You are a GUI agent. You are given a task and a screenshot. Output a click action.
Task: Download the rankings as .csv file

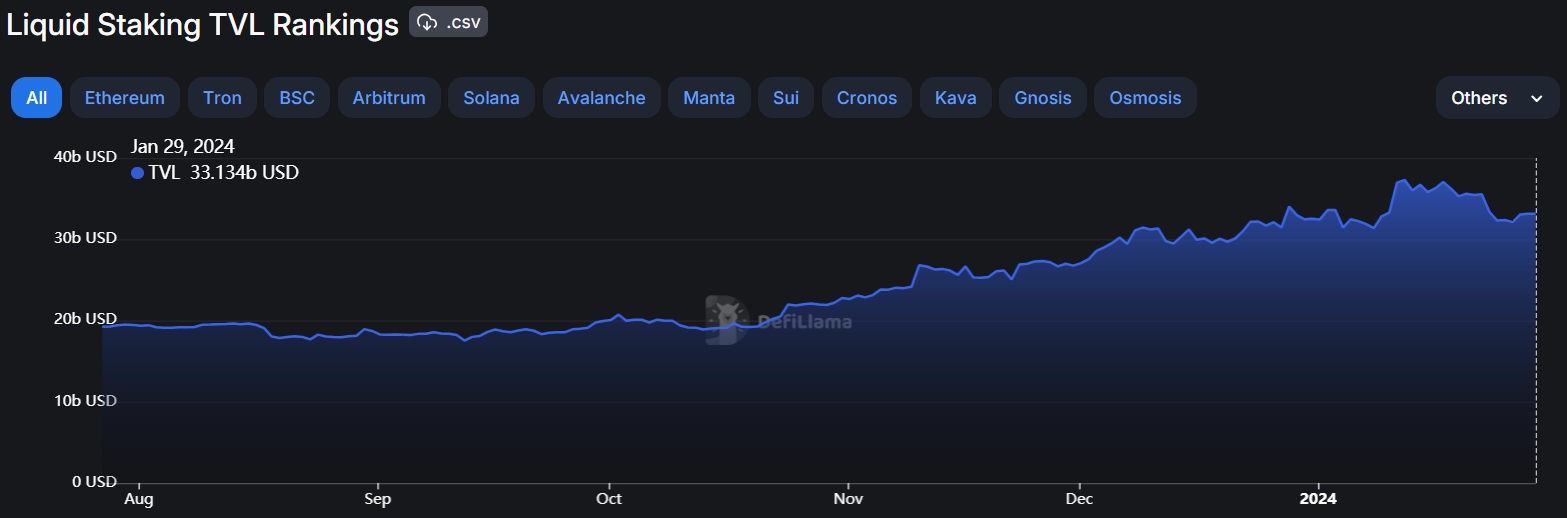tap(448, 22)
